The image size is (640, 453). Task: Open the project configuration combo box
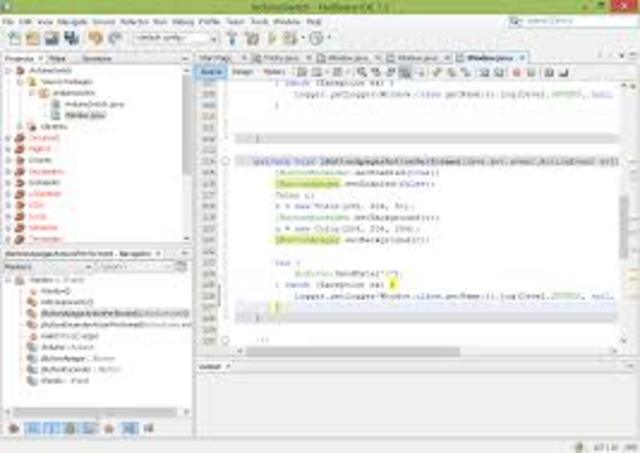[176, 38]
